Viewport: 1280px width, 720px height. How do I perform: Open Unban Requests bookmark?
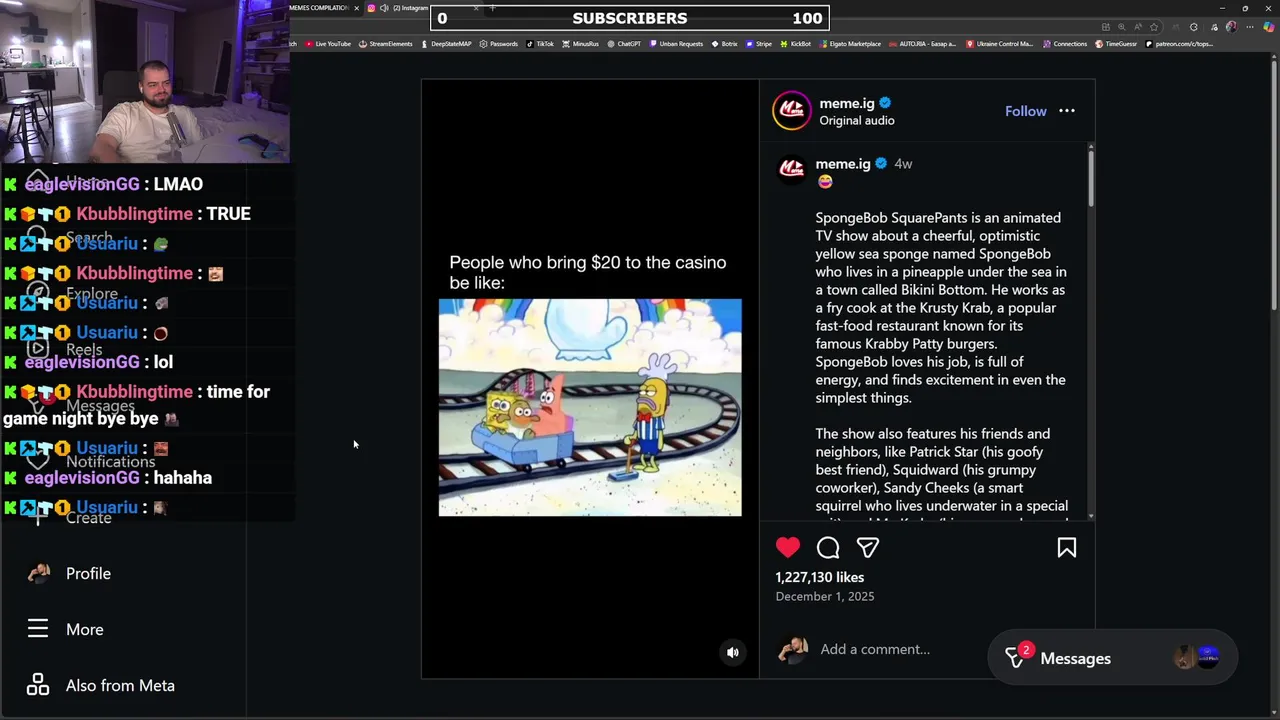pyautogui.click(x=676, y=44)
